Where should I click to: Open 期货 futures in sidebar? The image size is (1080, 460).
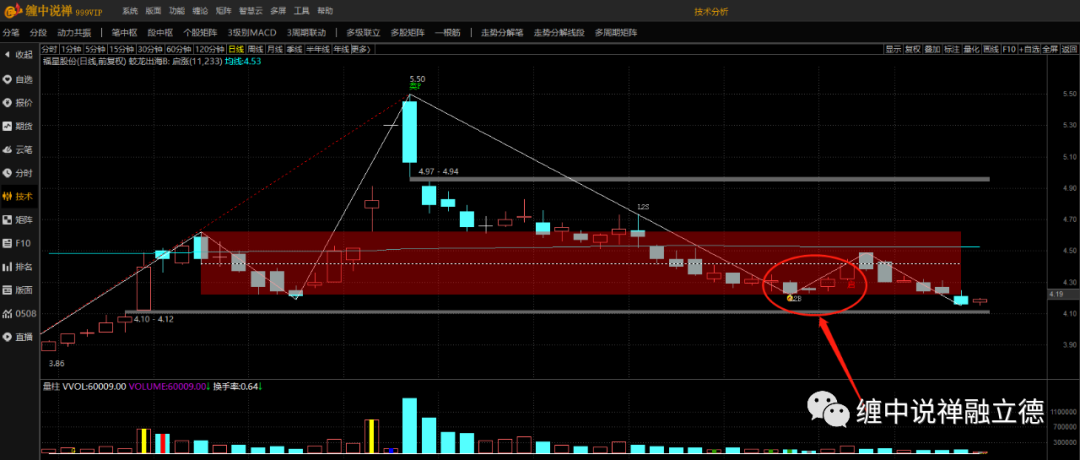pos(18,126)
